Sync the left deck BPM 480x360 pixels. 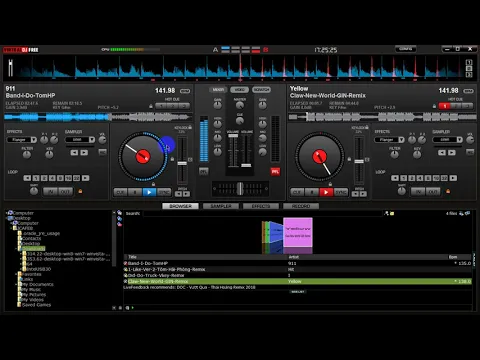(164, 192)
